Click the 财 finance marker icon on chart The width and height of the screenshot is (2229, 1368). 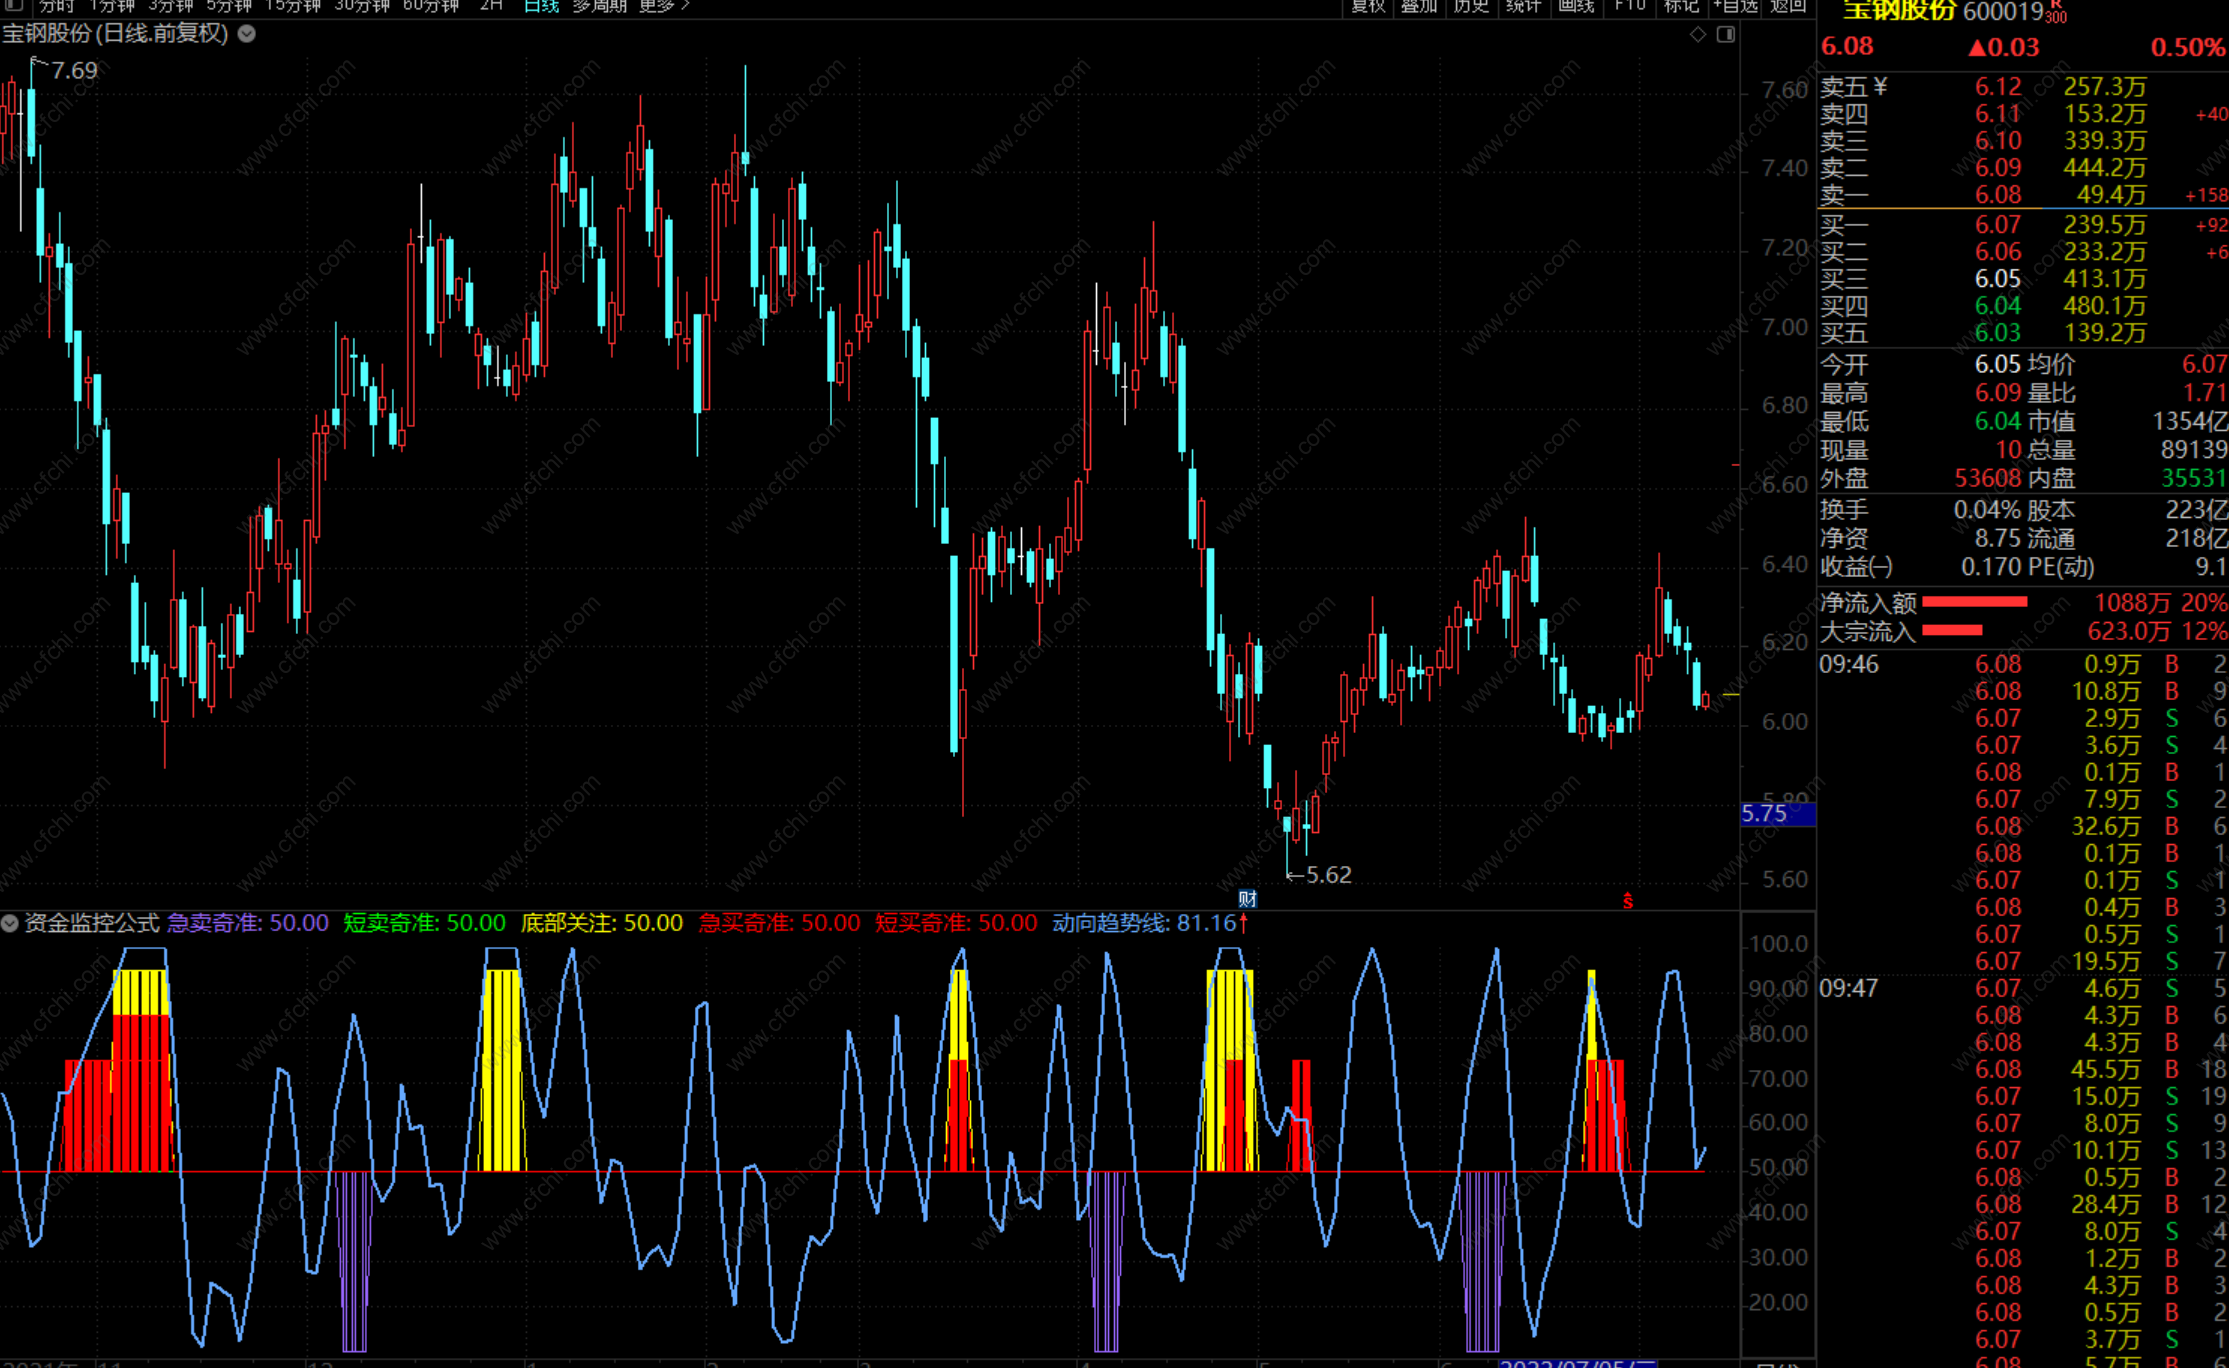1247,899
